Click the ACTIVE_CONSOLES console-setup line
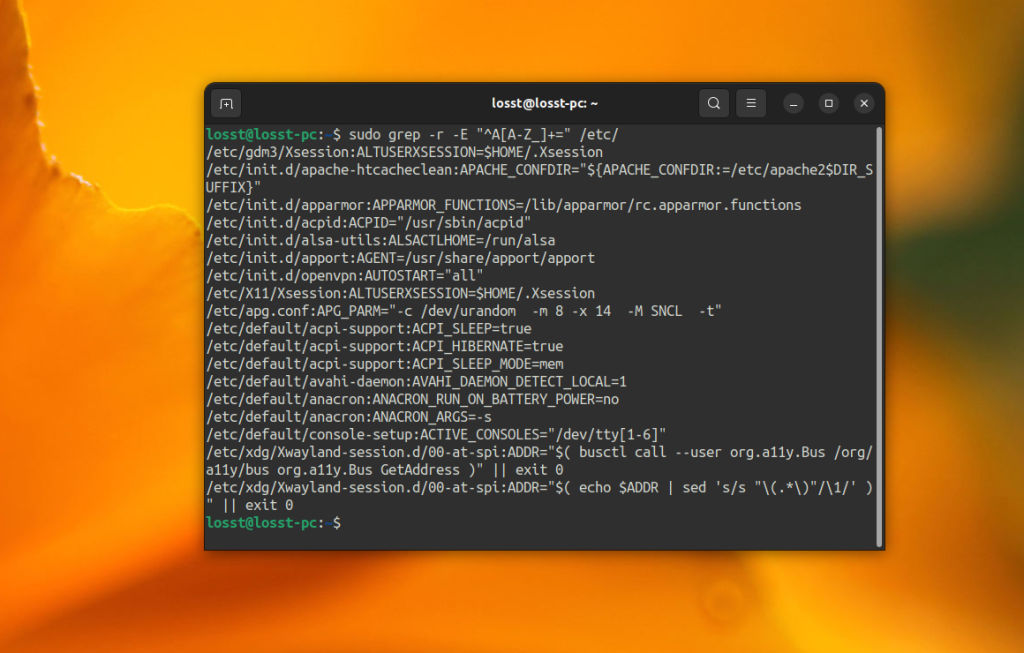The height and width of the screenshot is (653, 1024). coord(436,434)
